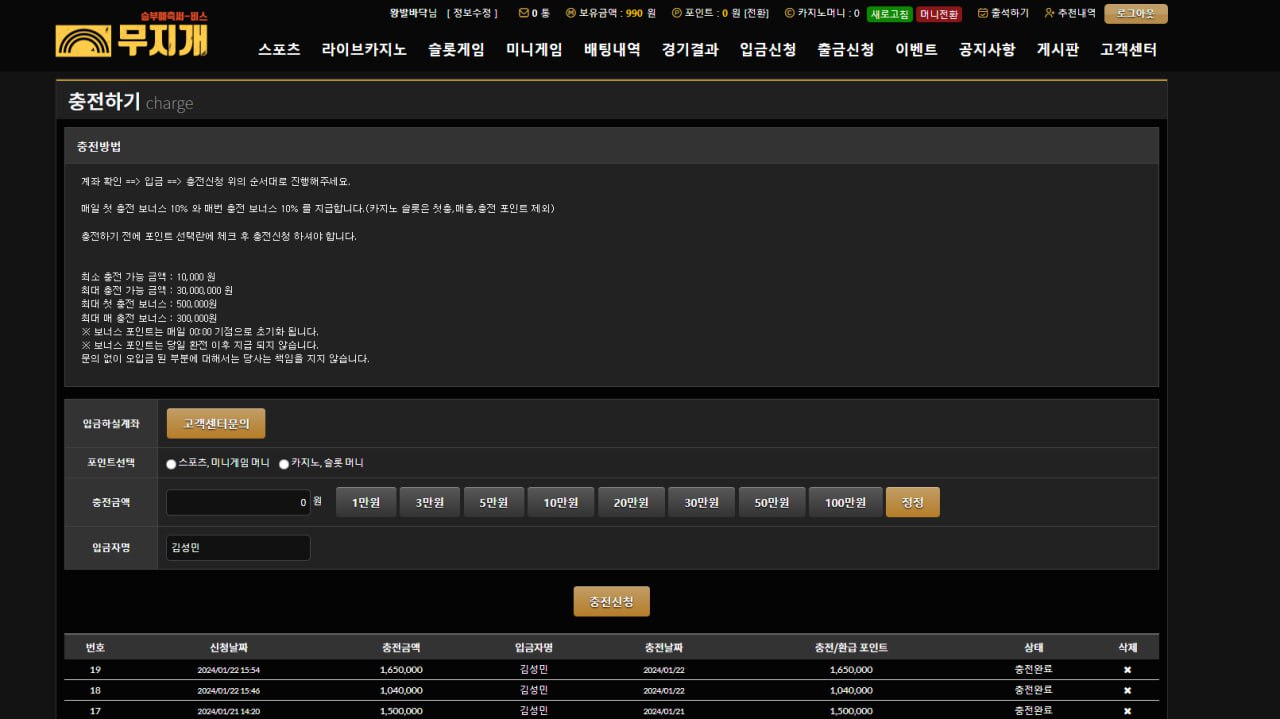Screen dimensions: 1280x719
Task: Open the 출금신청 menu
Action: 845,49
